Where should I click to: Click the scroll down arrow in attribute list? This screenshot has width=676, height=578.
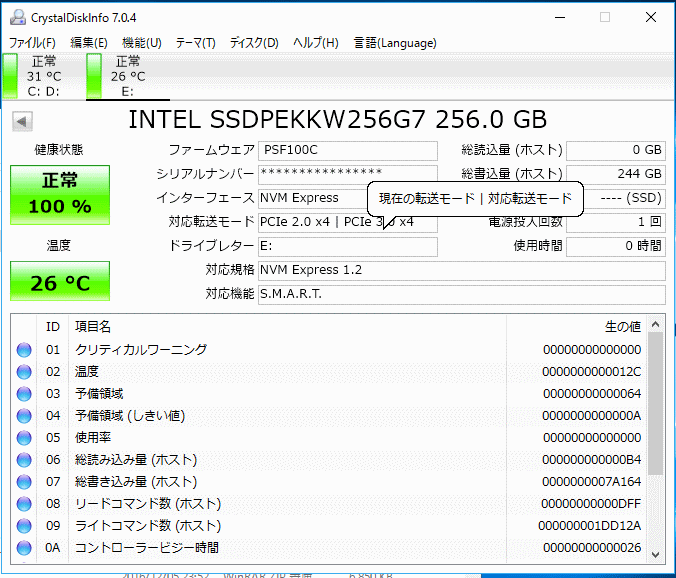[x=656, y=554]
